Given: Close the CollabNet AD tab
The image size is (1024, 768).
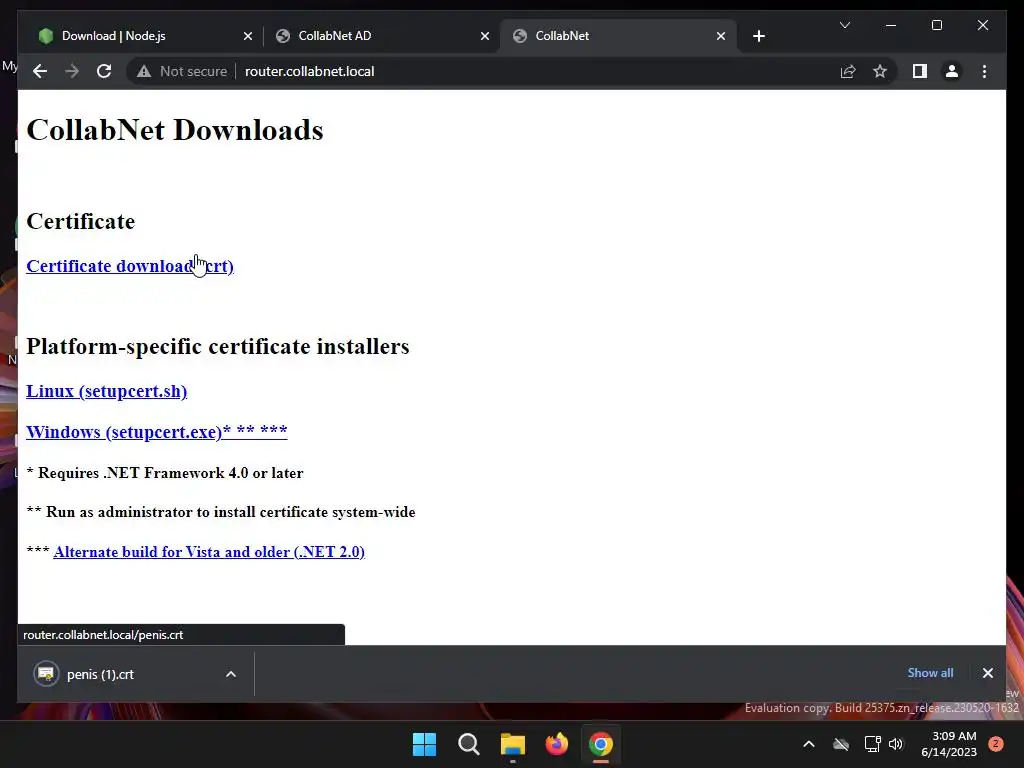Looking at the screenshot, I should 485,36.
